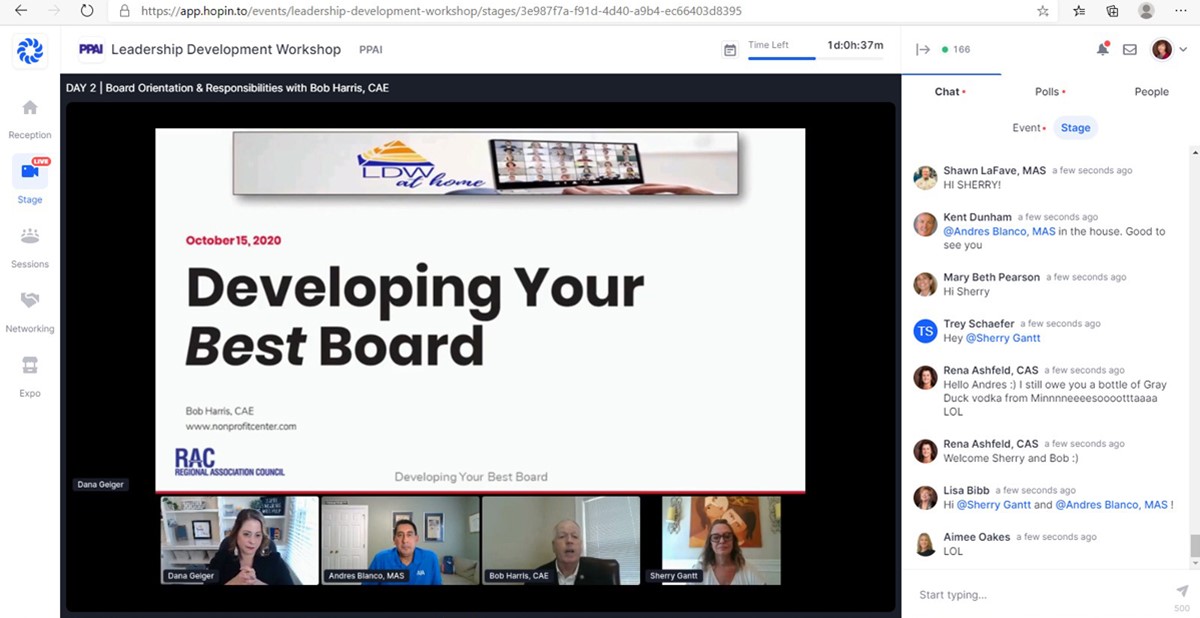Click the @Sherry Gantt mention from Trey Schaefer

point(1003,338)
